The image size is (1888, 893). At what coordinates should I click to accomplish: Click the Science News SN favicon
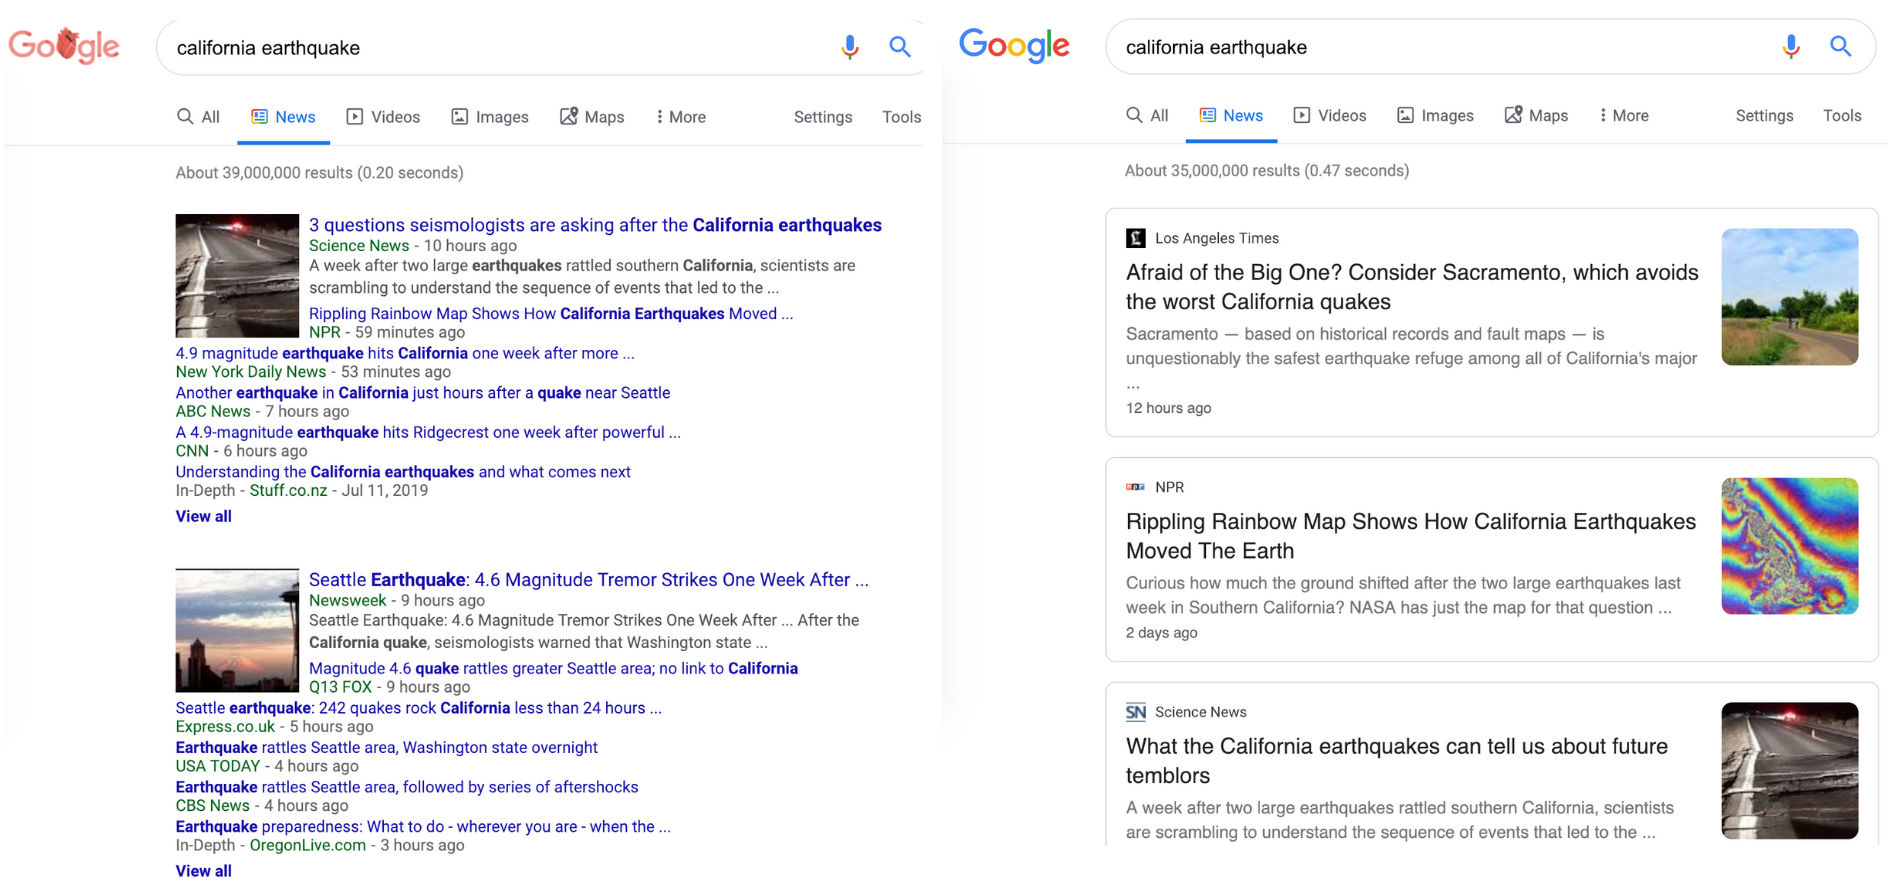click(x=1136, y=712)
